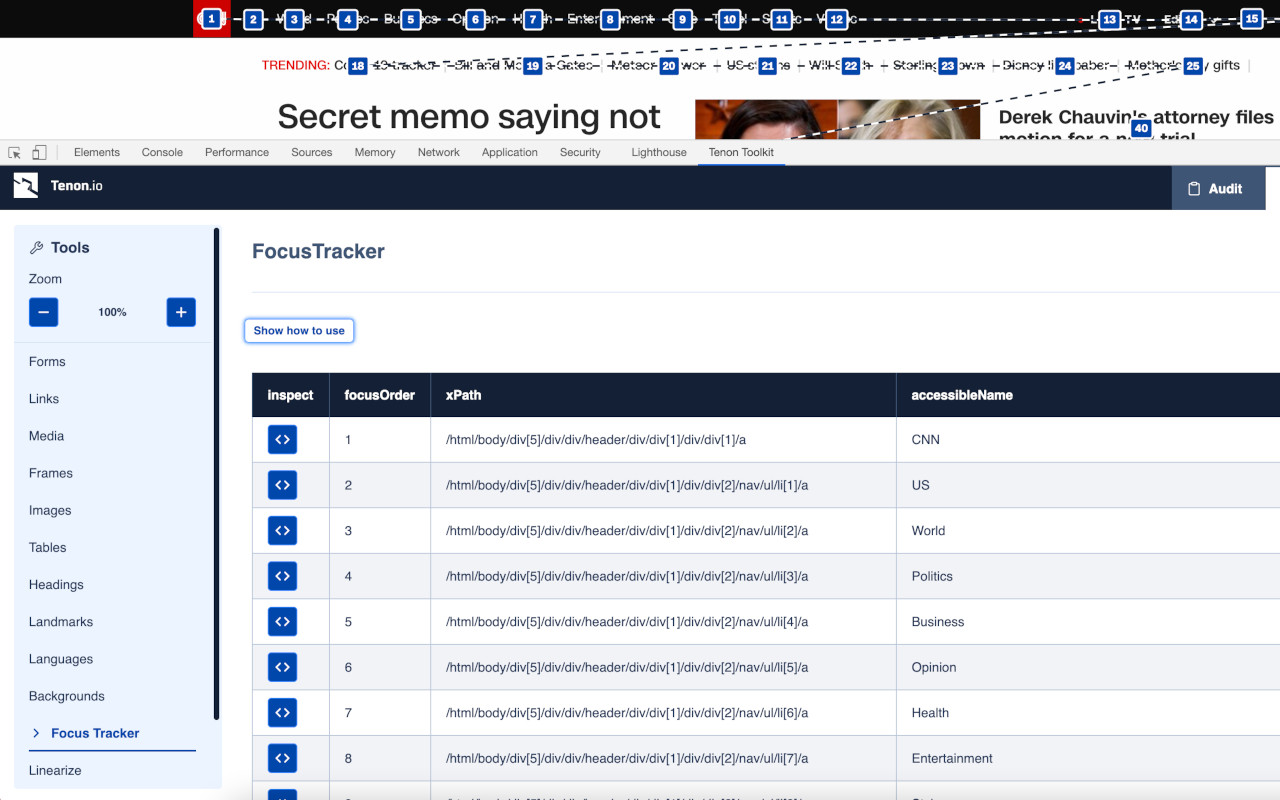
Task: Inspect the Opinion row element
Action: coord(282,667)
